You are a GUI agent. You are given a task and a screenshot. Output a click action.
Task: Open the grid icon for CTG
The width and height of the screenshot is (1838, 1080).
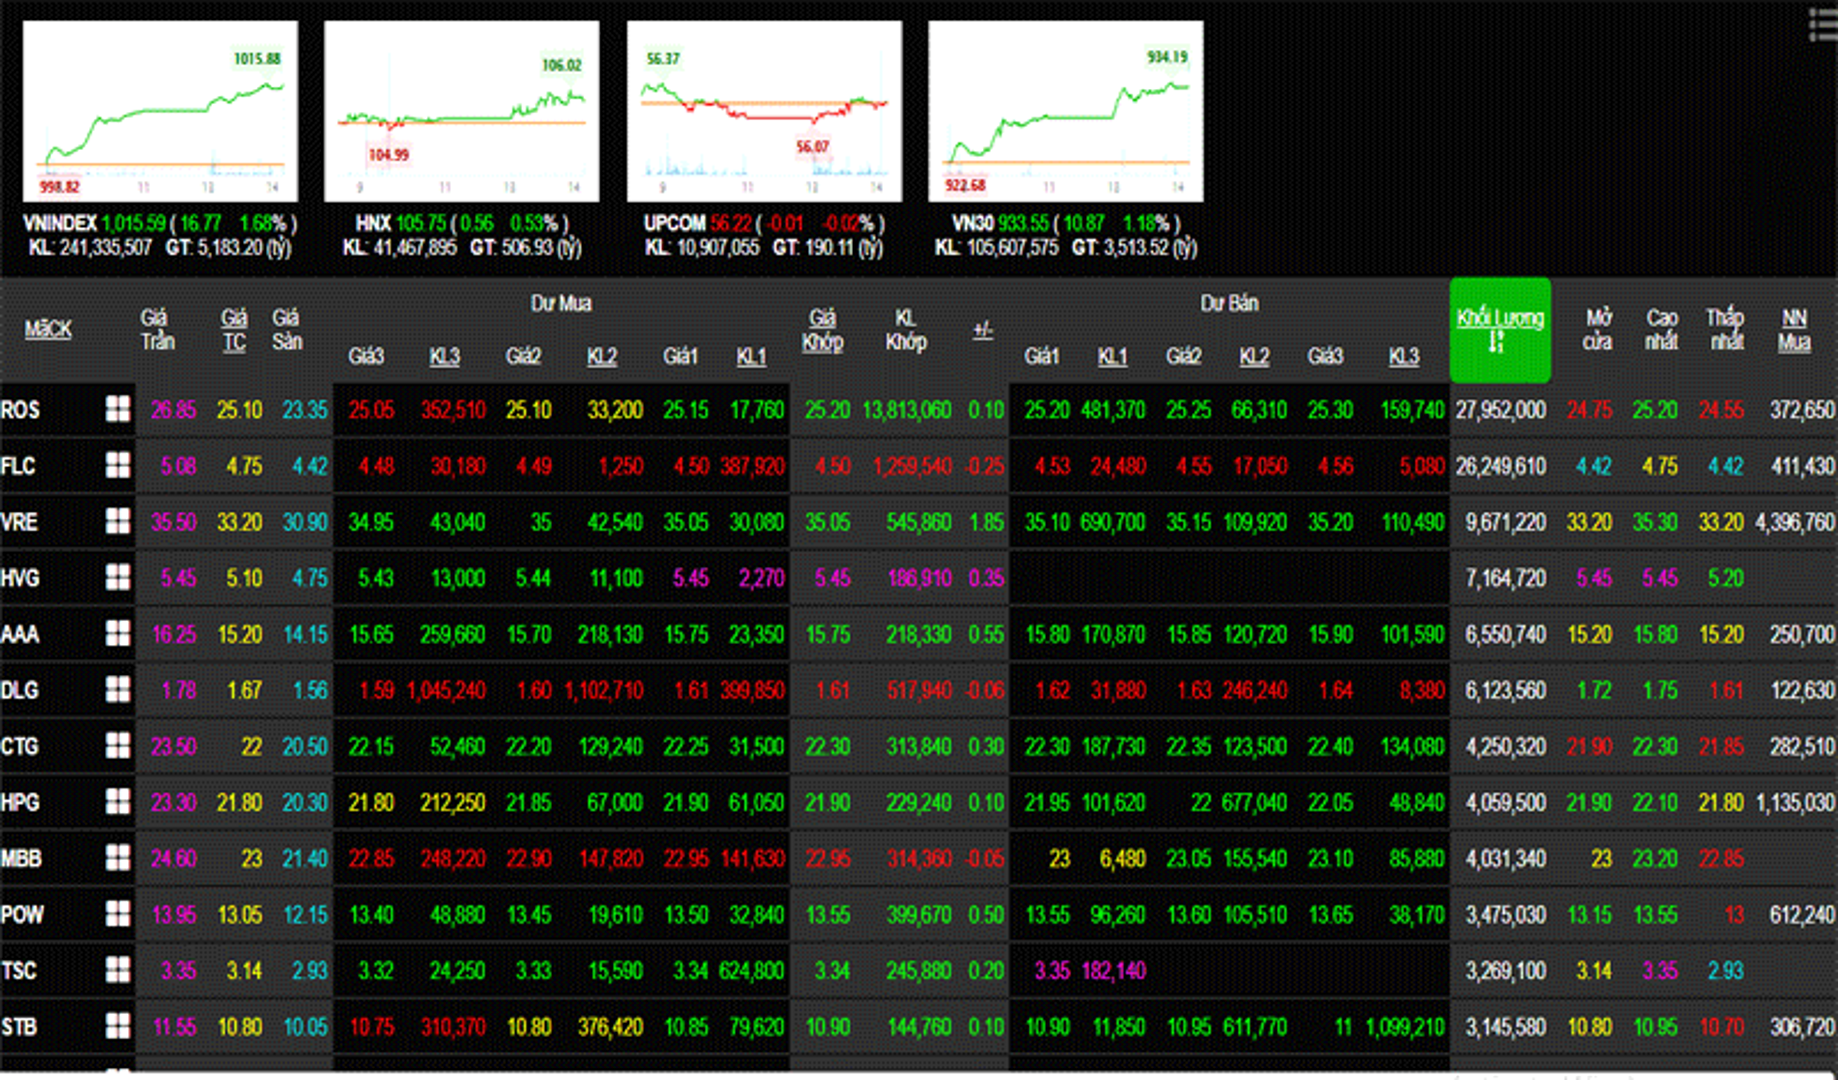coord(118,745)
